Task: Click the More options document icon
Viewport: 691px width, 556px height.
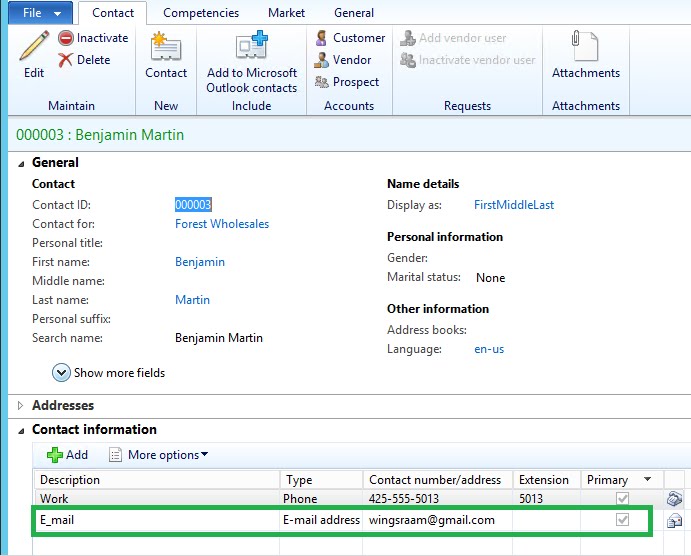Action: [115, 455]
